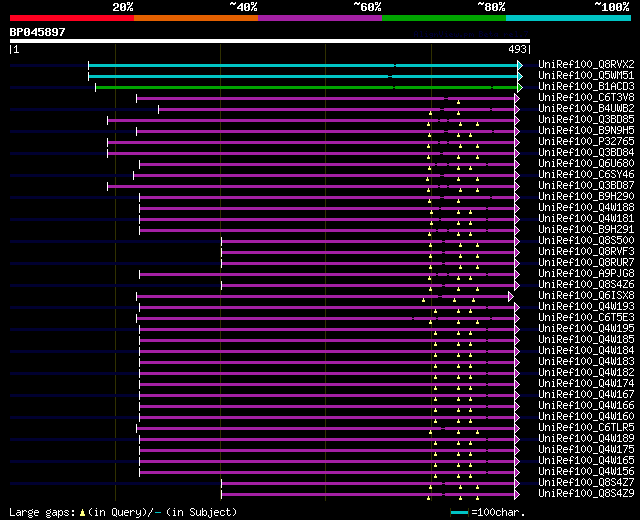The image size is (640, 520).
Task: Click the orange ~40% identity legend bar
Action: click(x=196, y=18)
